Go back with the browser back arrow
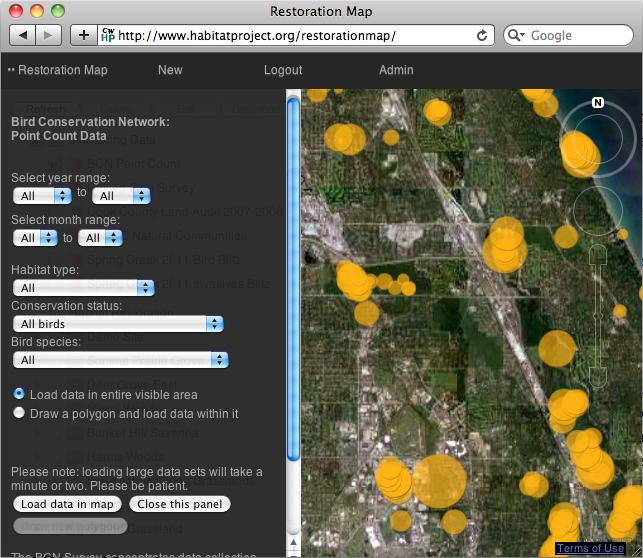The image size is (643, 558). click(x=23, y=35)
